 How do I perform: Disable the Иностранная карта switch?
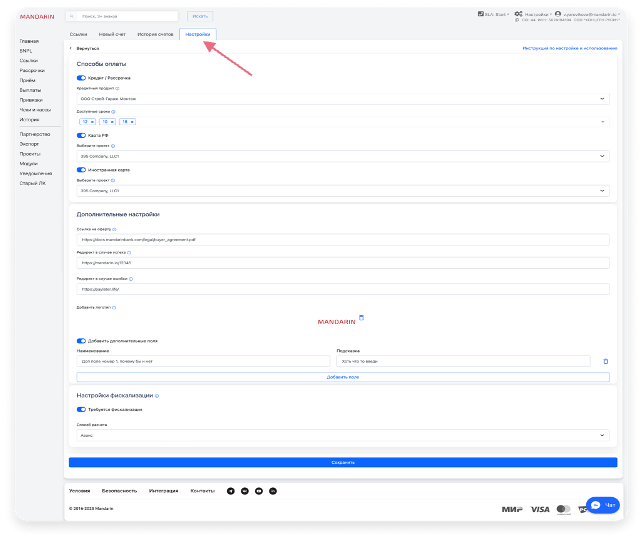click(81, 169)
